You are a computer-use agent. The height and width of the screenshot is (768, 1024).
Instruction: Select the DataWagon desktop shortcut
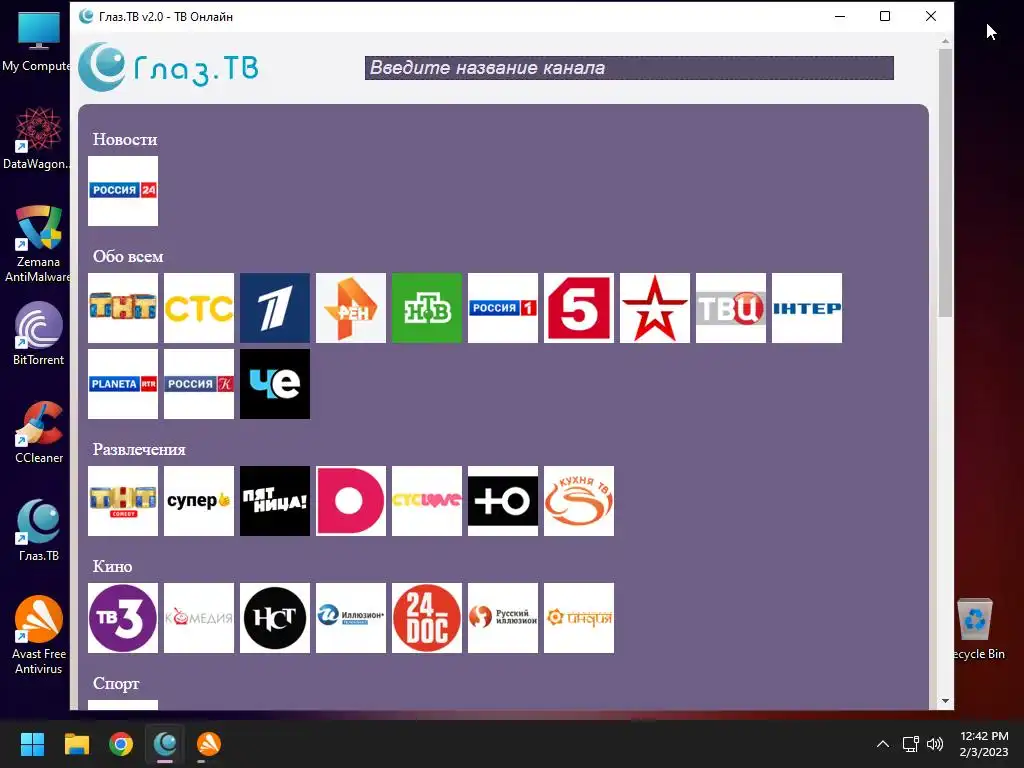pyautogui.click(x=37, y=138)
